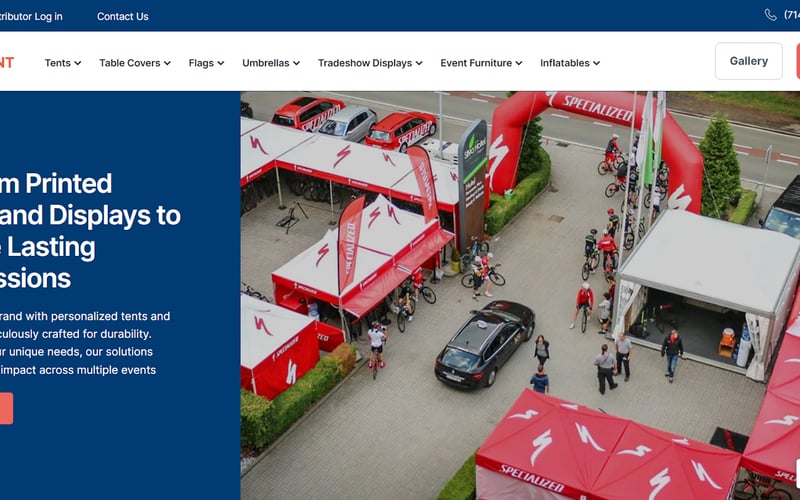
Task: Click the phone icon in top bar
Action: pyautogui.click(x=770, y=15)
